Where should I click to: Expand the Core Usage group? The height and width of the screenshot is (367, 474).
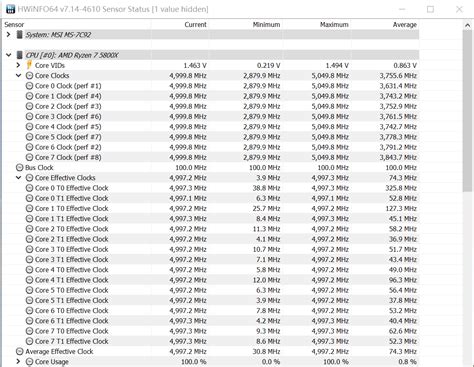[18, 361]
